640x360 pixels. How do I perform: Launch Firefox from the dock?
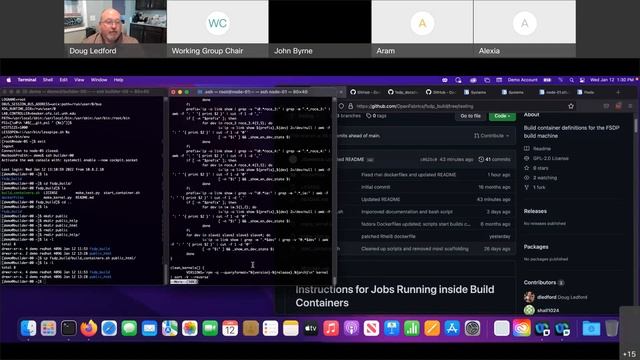(x=89, y=328)
